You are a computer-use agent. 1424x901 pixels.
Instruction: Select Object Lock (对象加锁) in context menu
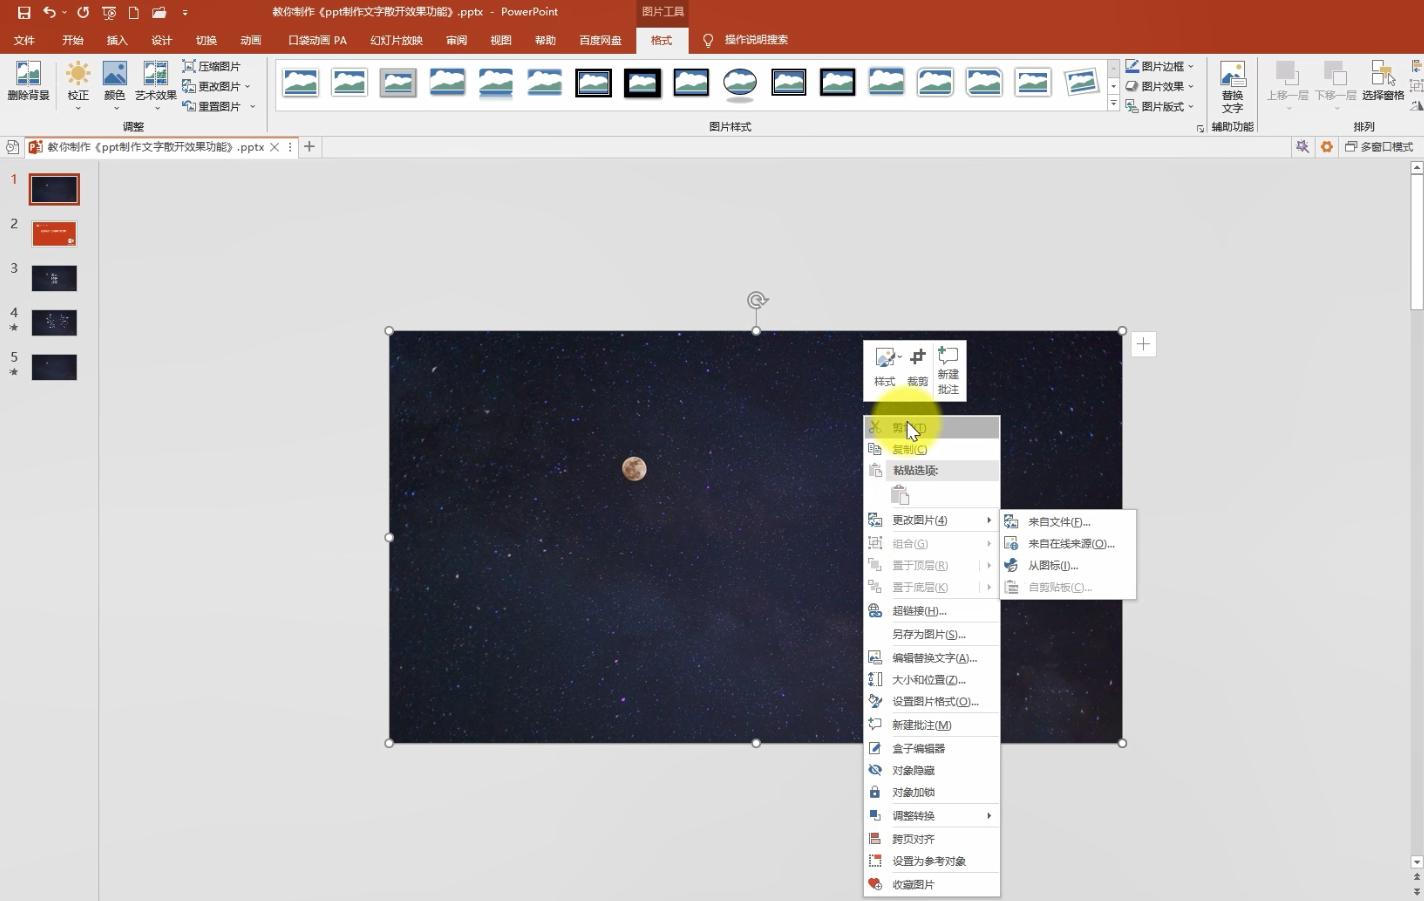[912, 792]
